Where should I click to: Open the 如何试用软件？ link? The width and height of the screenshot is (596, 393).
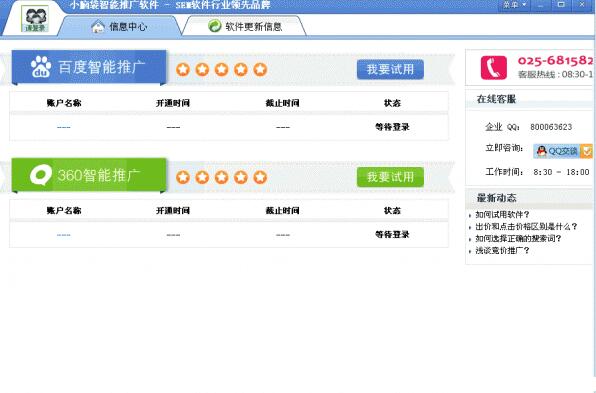[x=502, y=215]
